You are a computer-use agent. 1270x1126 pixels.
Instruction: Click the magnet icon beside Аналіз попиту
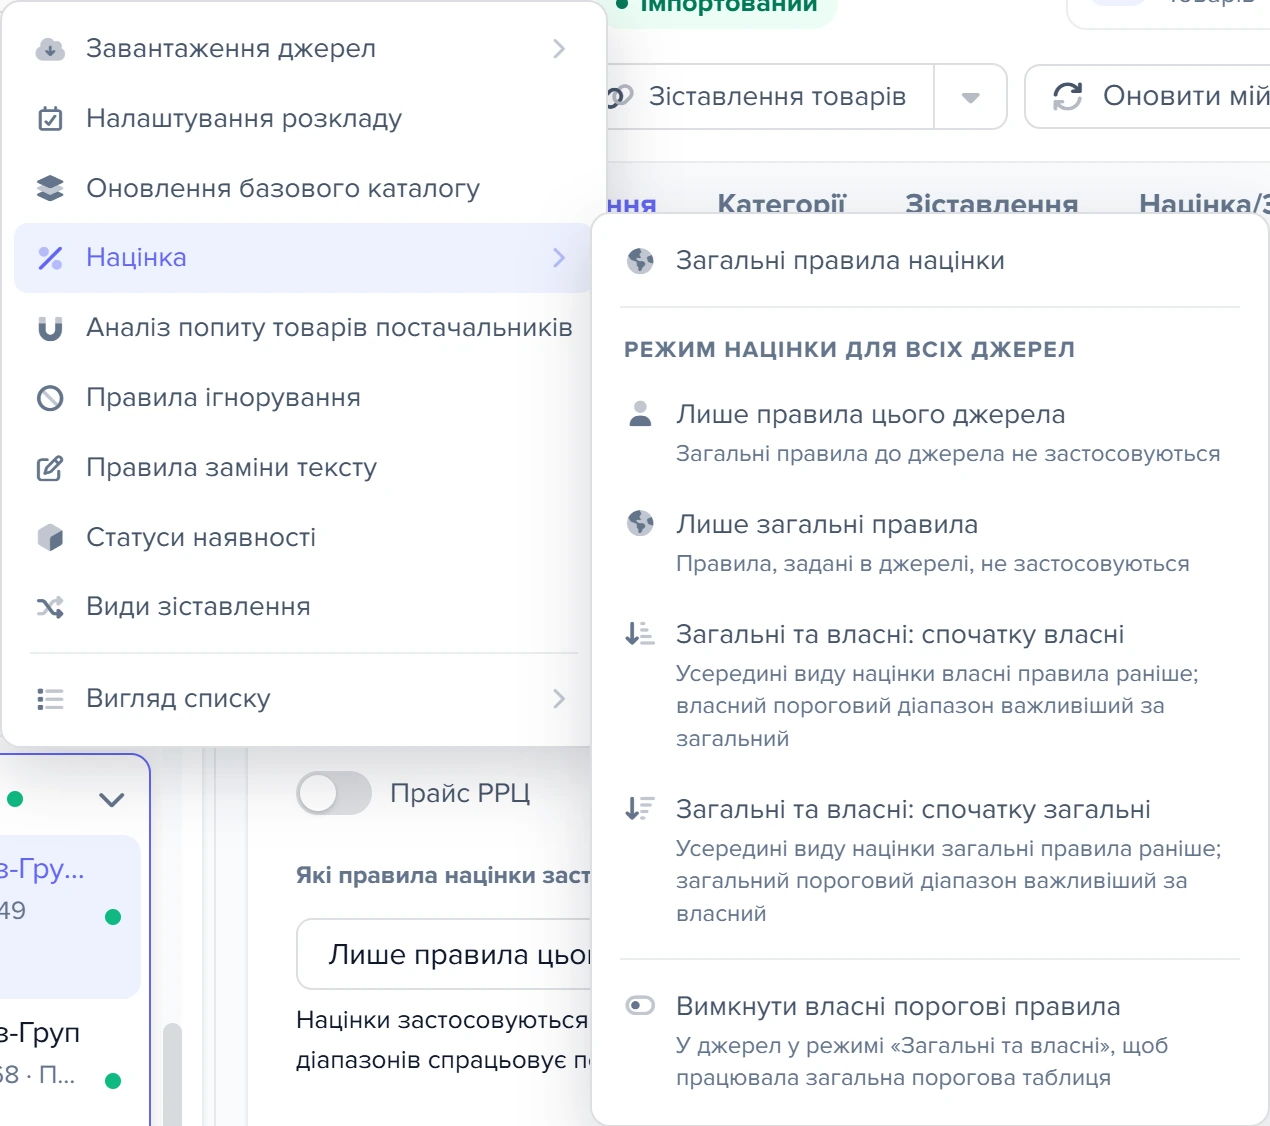tap(50, 328)
